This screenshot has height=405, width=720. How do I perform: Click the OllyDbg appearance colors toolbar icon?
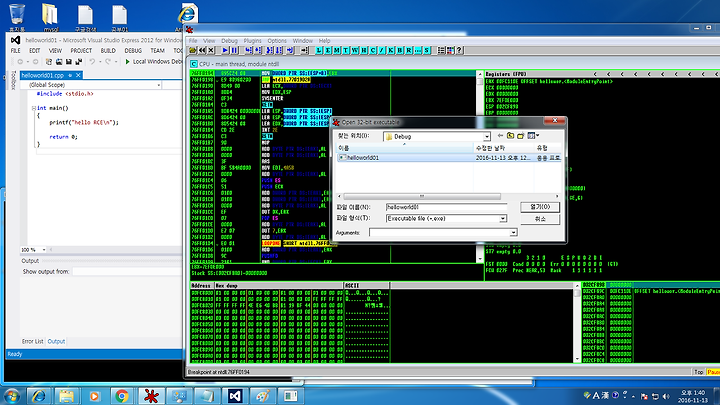point(450,50)
